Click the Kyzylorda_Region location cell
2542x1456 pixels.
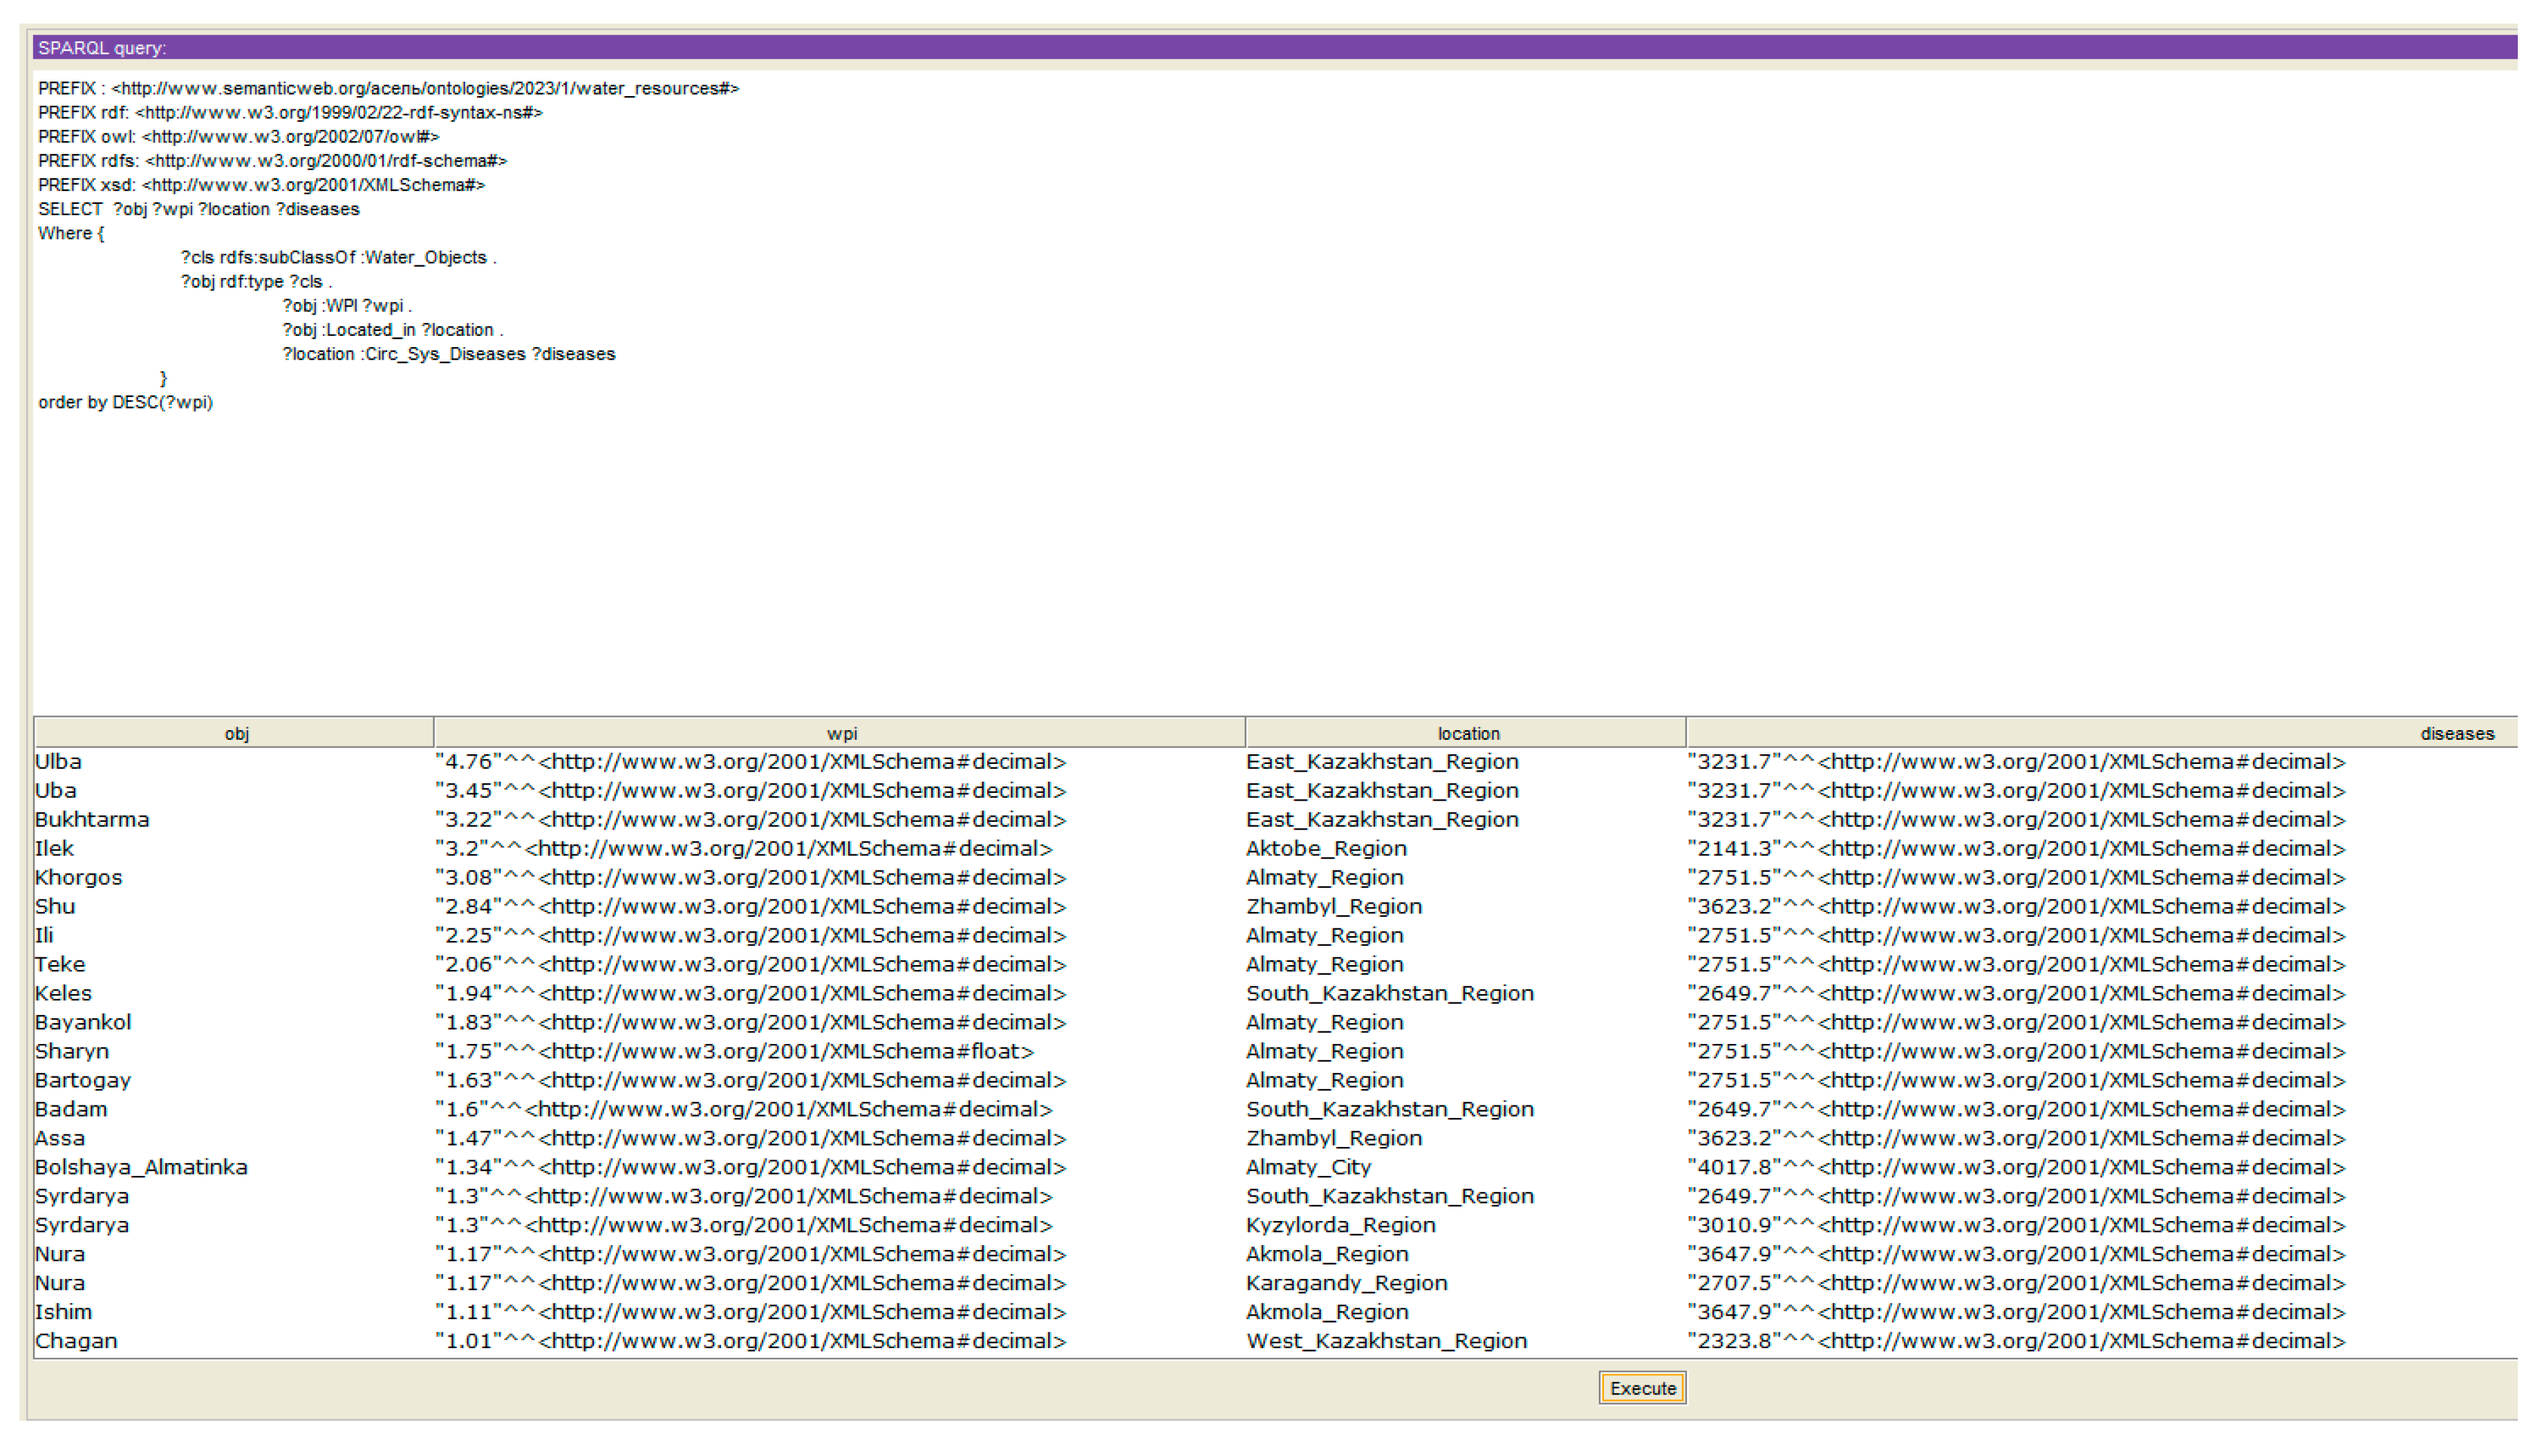point(1340,1226)
